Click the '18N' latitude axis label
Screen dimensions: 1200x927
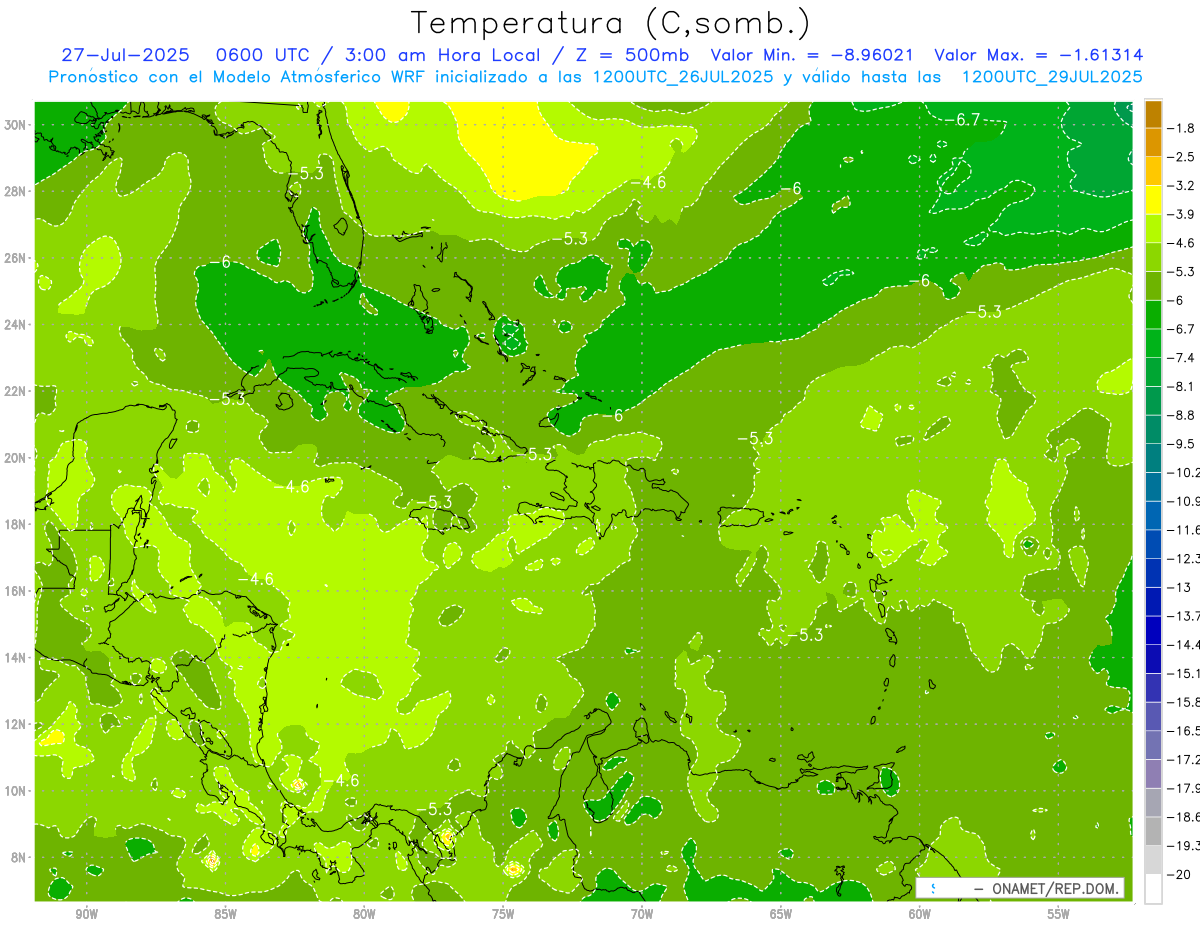coord(15,524)
